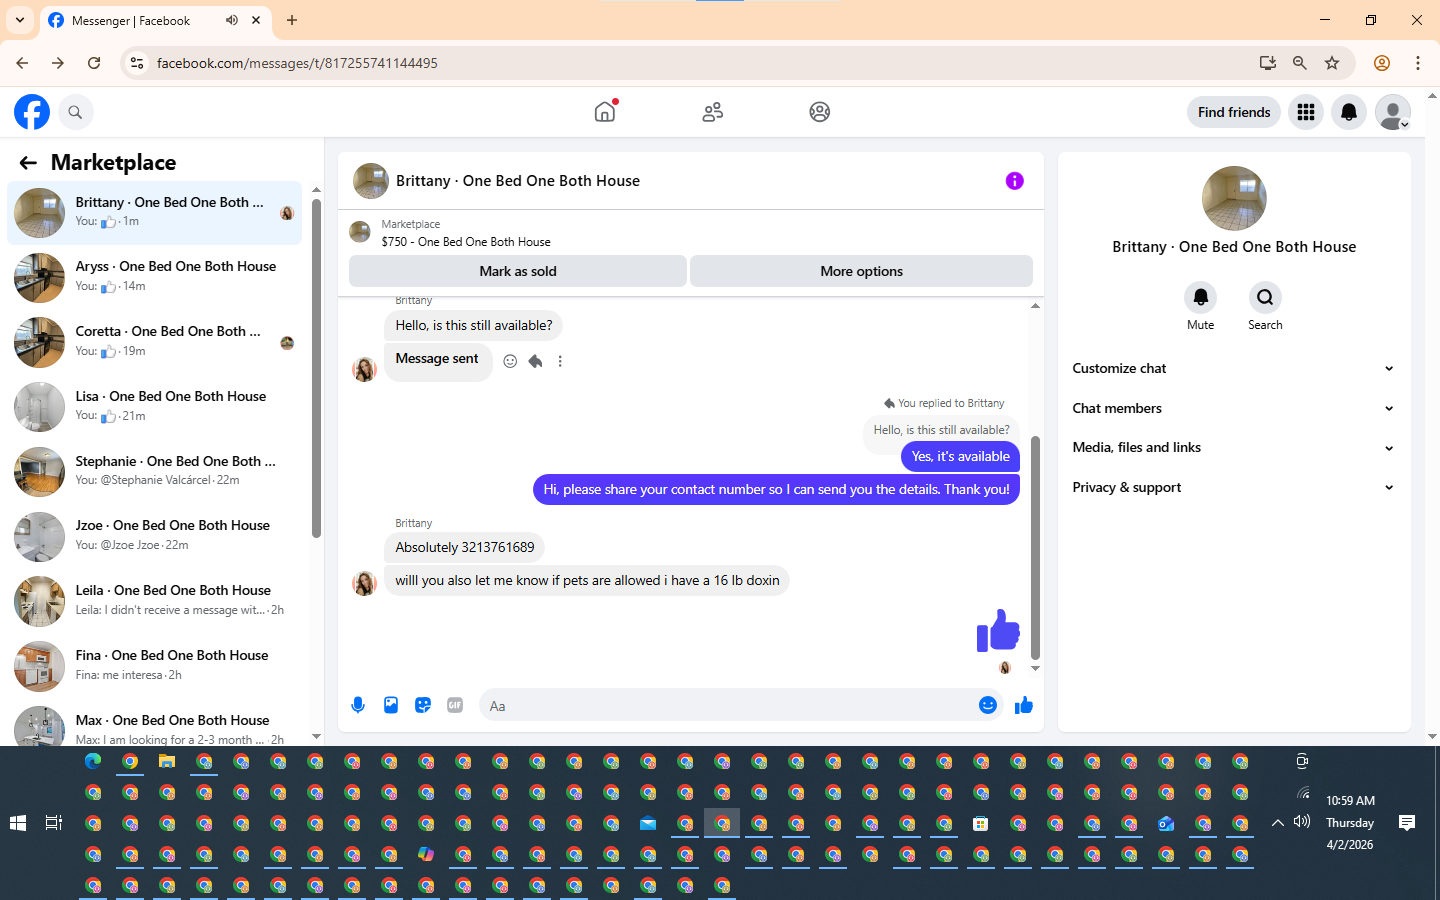This screenshot has width=1440, height=900.
Task: Click the install app icon in the address bar
Action: 1268,63
